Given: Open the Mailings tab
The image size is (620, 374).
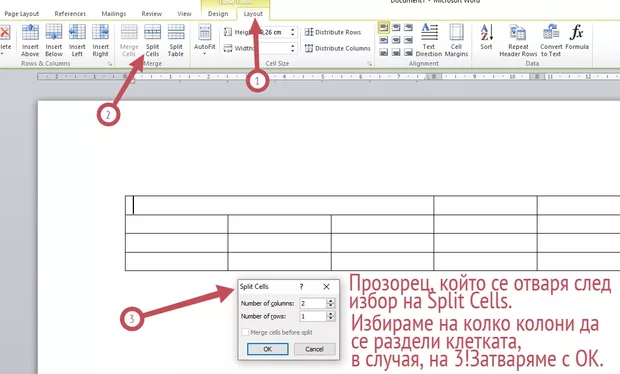Looking at the screenshot, I should (x=113, y=14).
